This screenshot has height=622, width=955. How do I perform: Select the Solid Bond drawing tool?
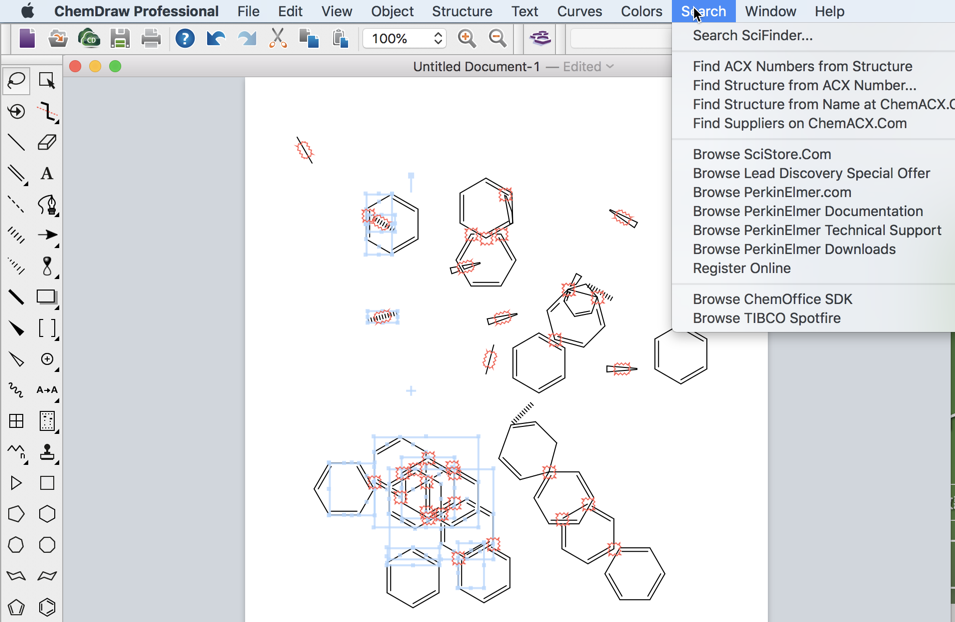click(x=14, y=141)
